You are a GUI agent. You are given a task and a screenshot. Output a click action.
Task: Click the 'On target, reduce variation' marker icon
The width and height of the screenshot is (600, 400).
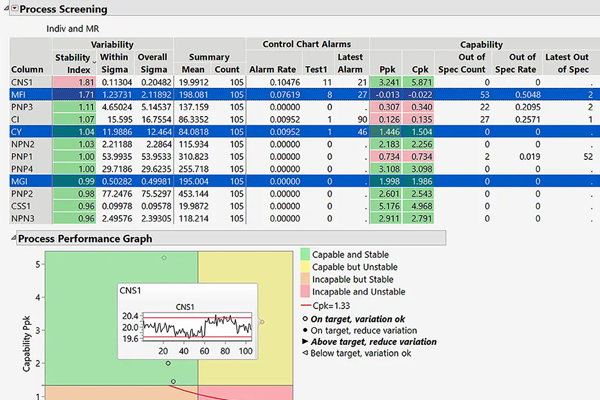tap(304, 329)
